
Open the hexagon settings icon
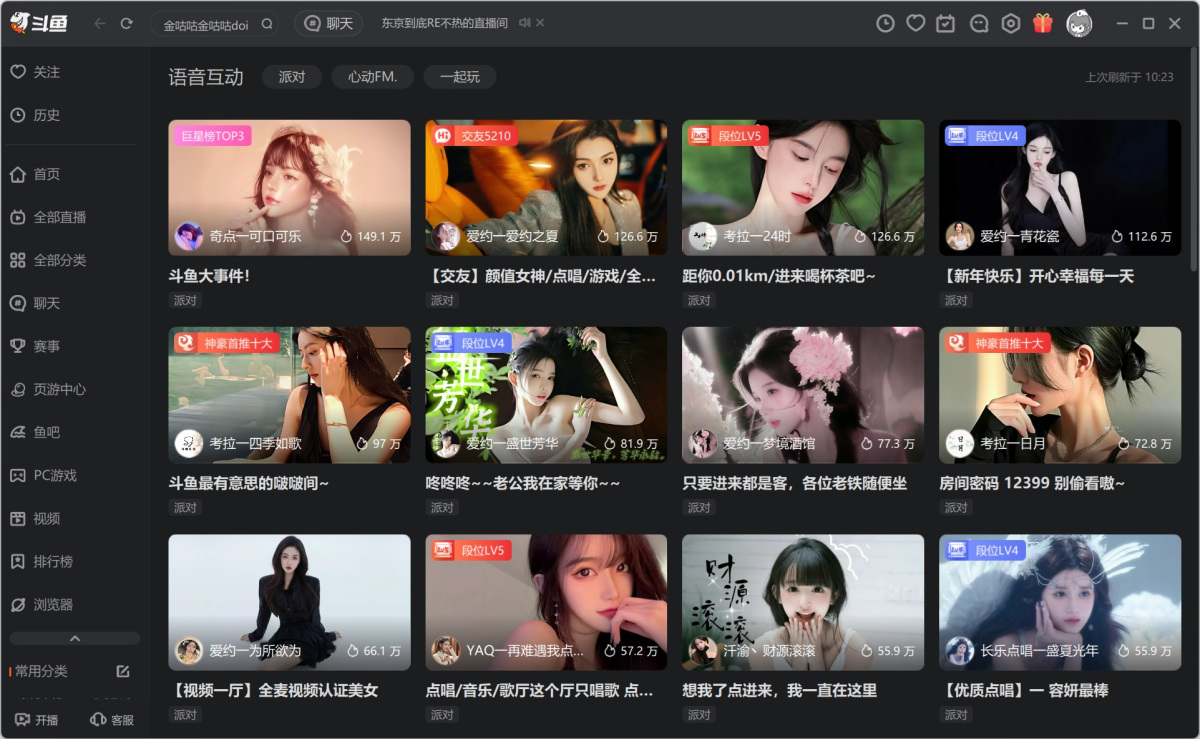point(1011,23)
